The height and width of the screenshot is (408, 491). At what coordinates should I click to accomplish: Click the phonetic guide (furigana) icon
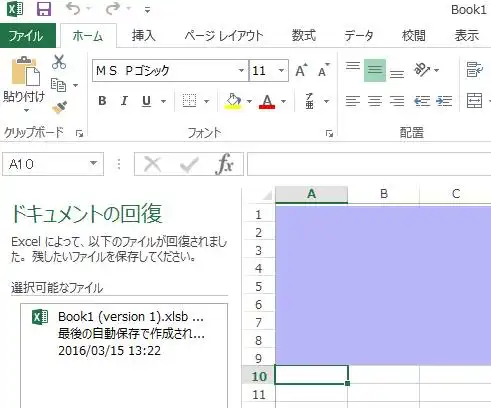tap(310, 101)
